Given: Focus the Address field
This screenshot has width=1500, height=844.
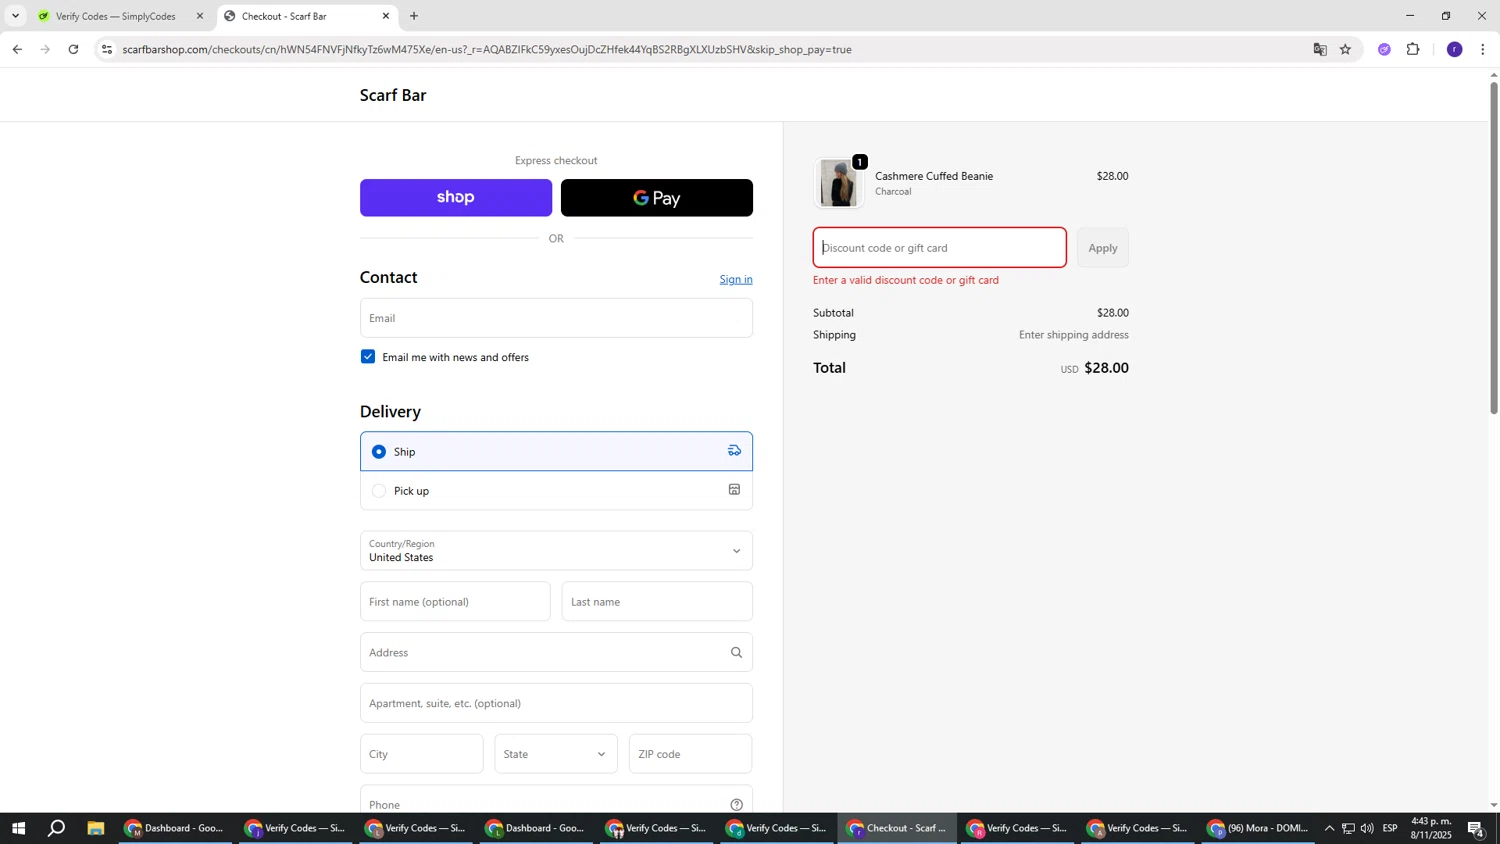Looking at the screenshot, I should click(x=556, y=653).
